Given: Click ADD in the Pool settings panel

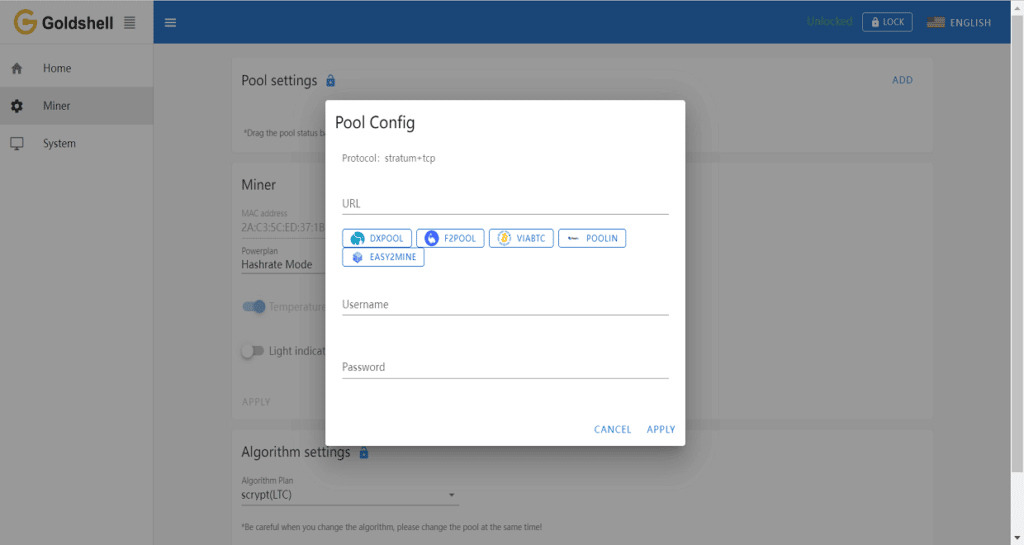Looking at the screenshot, I should coord(903,80).
